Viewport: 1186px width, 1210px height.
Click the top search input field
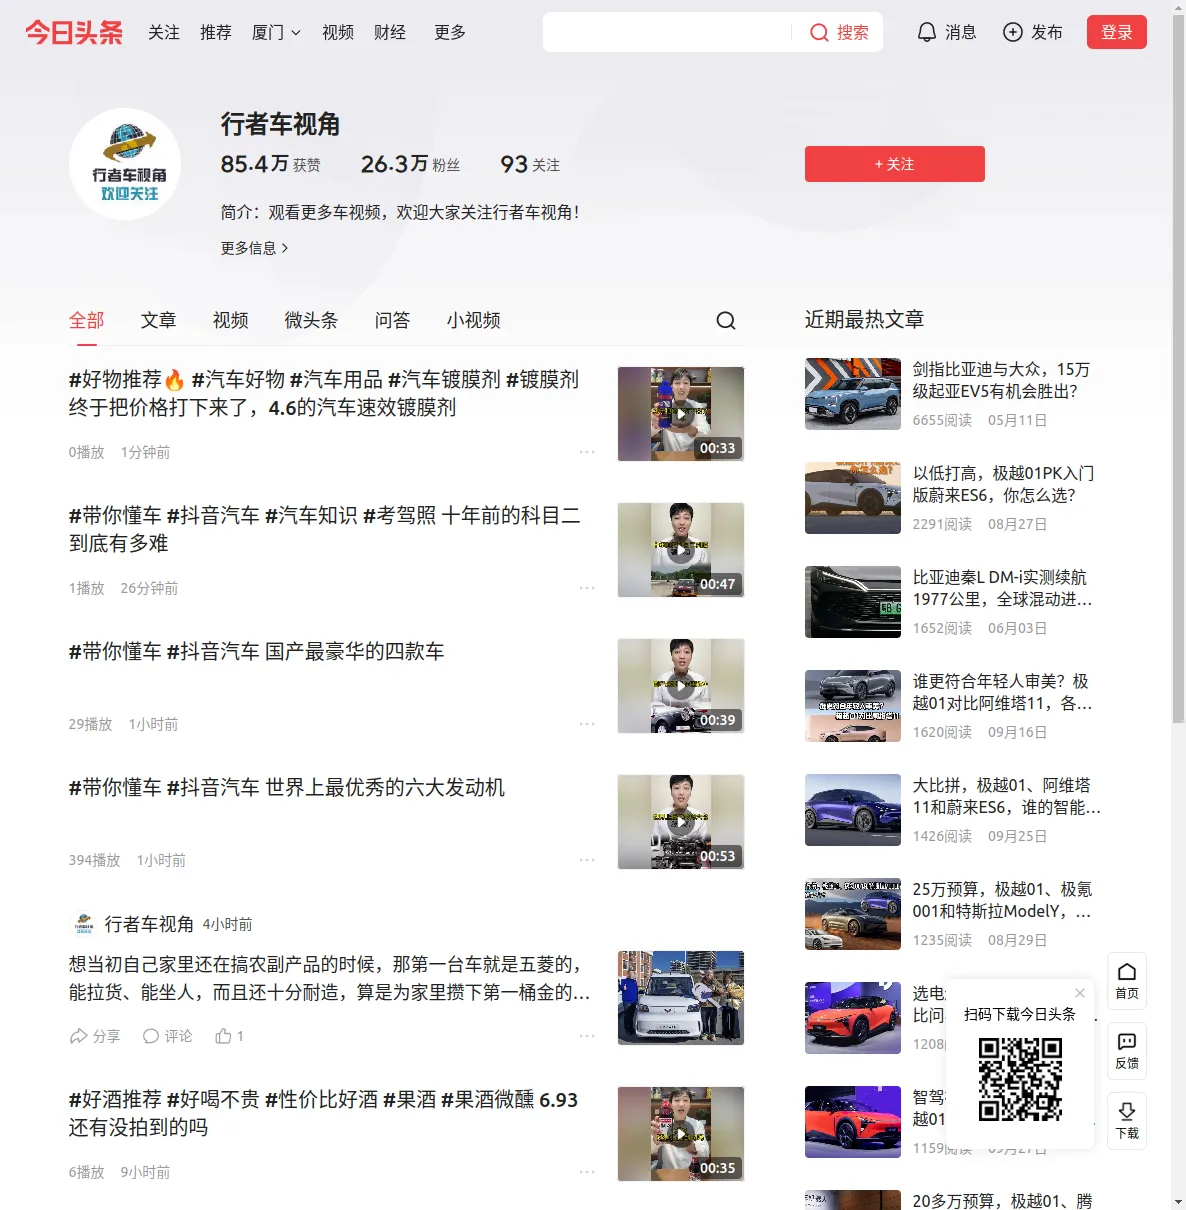(x=669, y=33)
